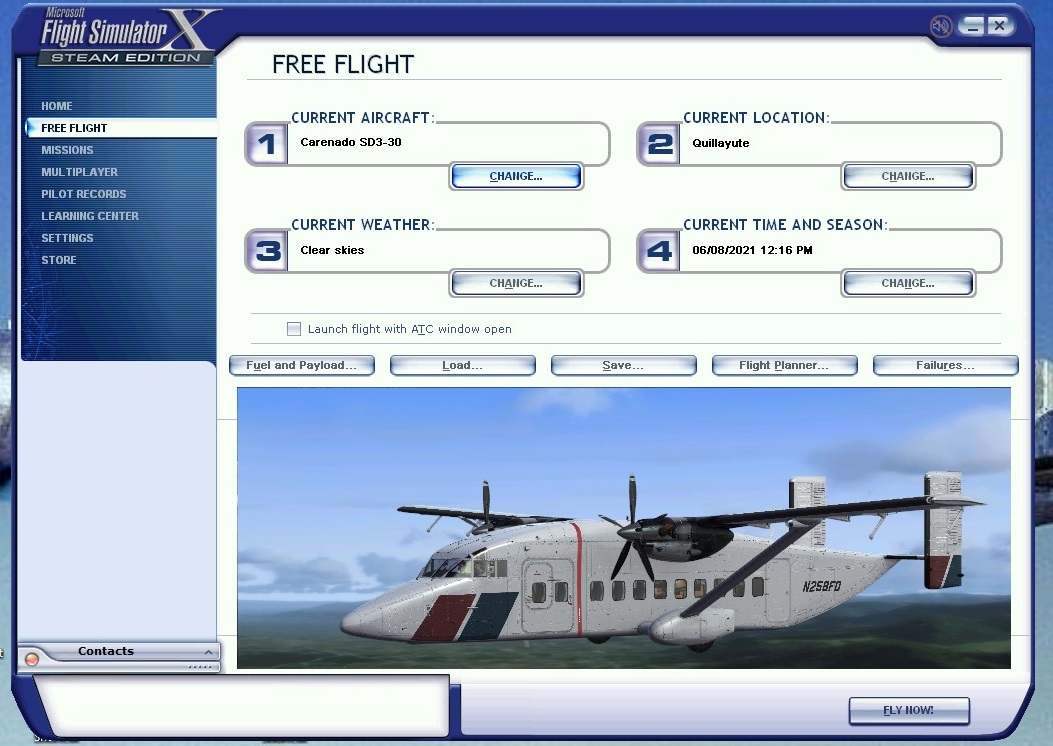The image size is (1053, 746).
Task: Enable Launch flight with ATC window open
Action: [x=293, y=329]
